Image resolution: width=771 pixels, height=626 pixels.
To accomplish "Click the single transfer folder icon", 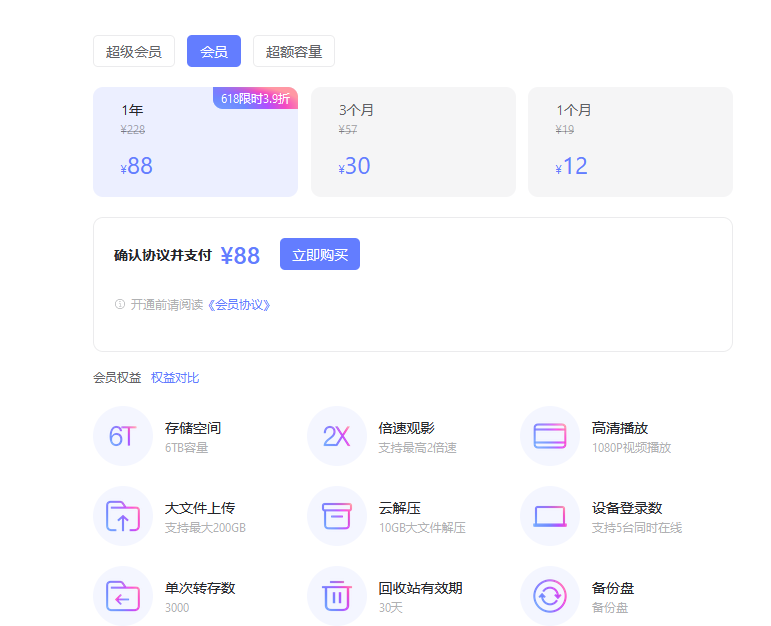I will coord(122,596).
